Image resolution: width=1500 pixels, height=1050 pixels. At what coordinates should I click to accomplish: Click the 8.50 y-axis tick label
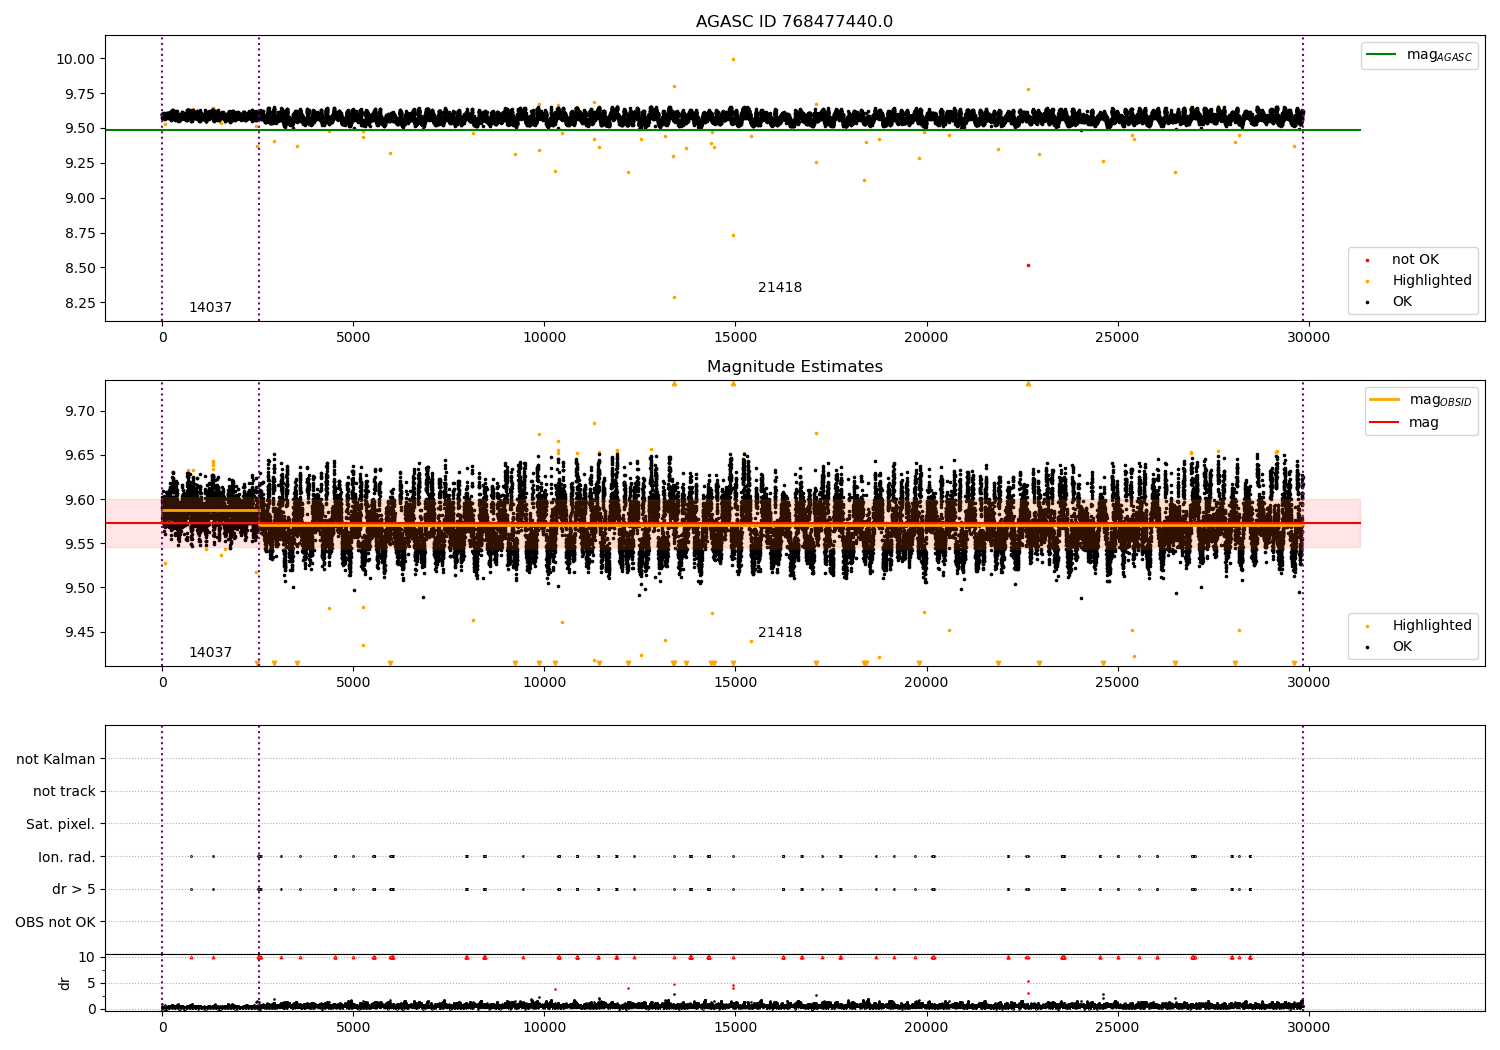79,268
